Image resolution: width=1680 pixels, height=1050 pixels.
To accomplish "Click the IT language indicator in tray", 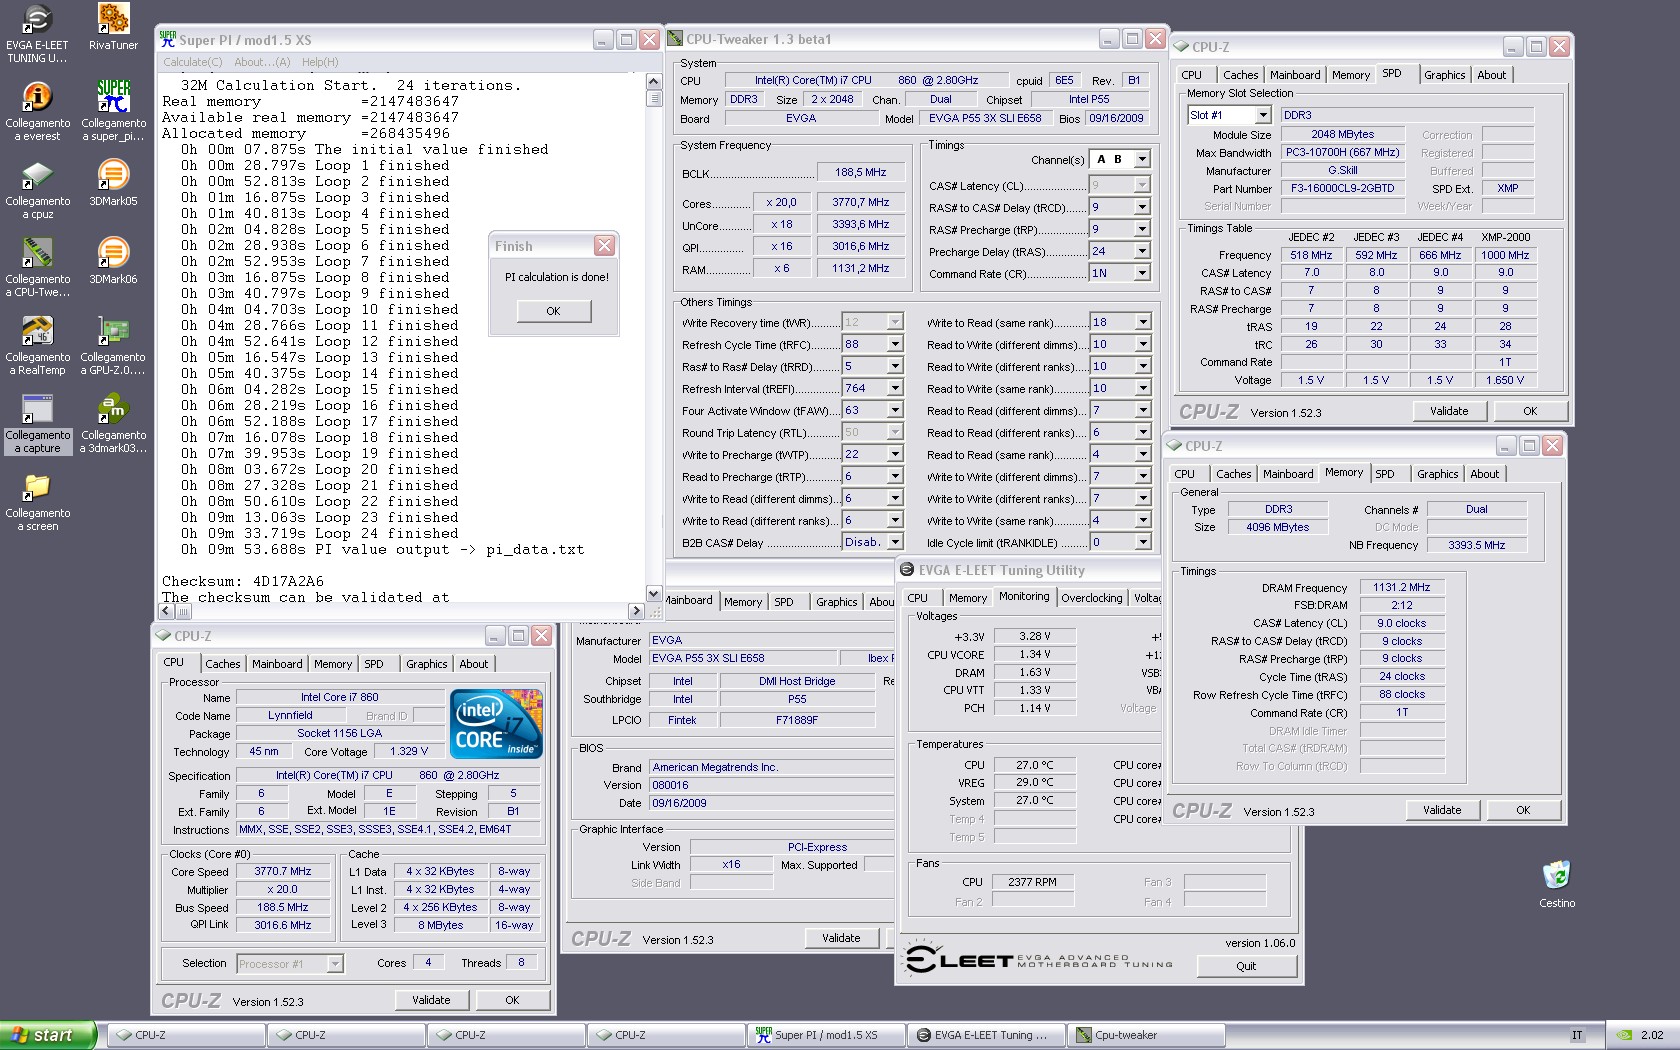I will pyautogui.click(x=1577, y=1035).
